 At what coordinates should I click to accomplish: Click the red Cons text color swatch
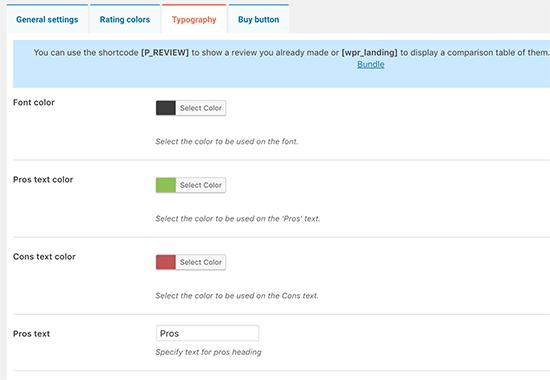pos(166,262)
